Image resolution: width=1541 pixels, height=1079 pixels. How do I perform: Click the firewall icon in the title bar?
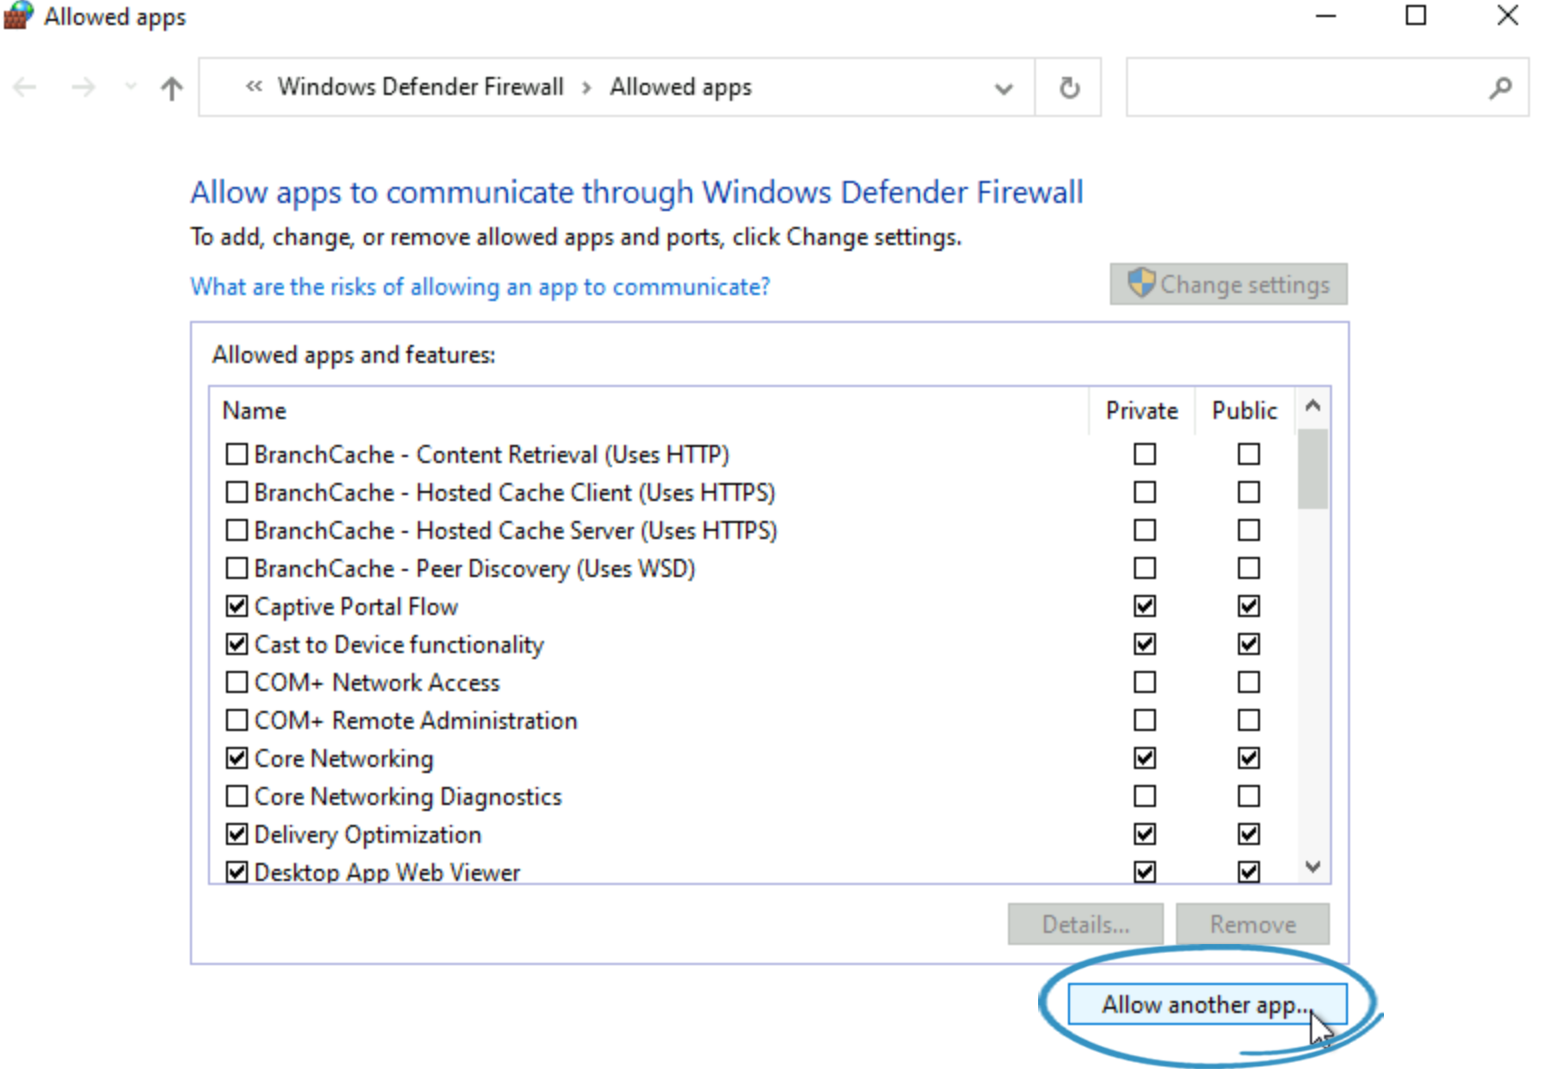point(18,16)
